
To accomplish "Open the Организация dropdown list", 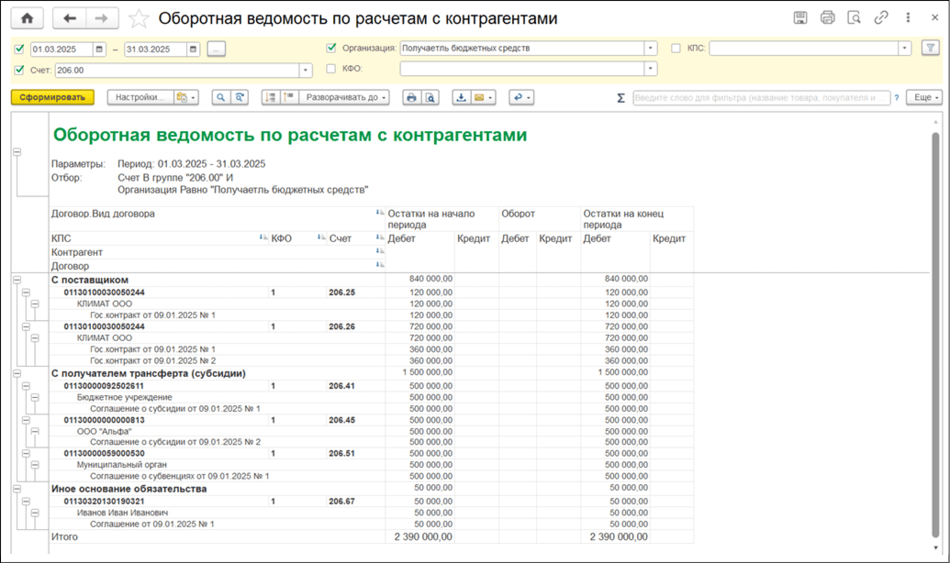I will [650, 48].
